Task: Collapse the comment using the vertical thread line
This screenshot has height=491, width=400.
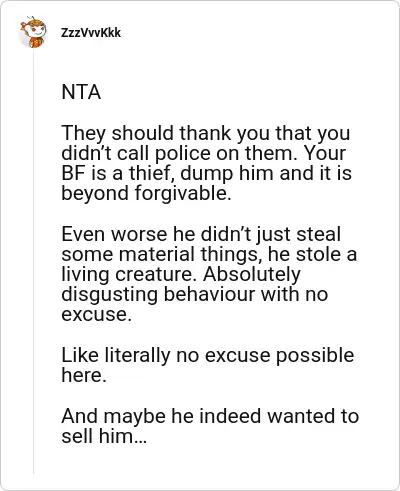Action: point(34,262)
